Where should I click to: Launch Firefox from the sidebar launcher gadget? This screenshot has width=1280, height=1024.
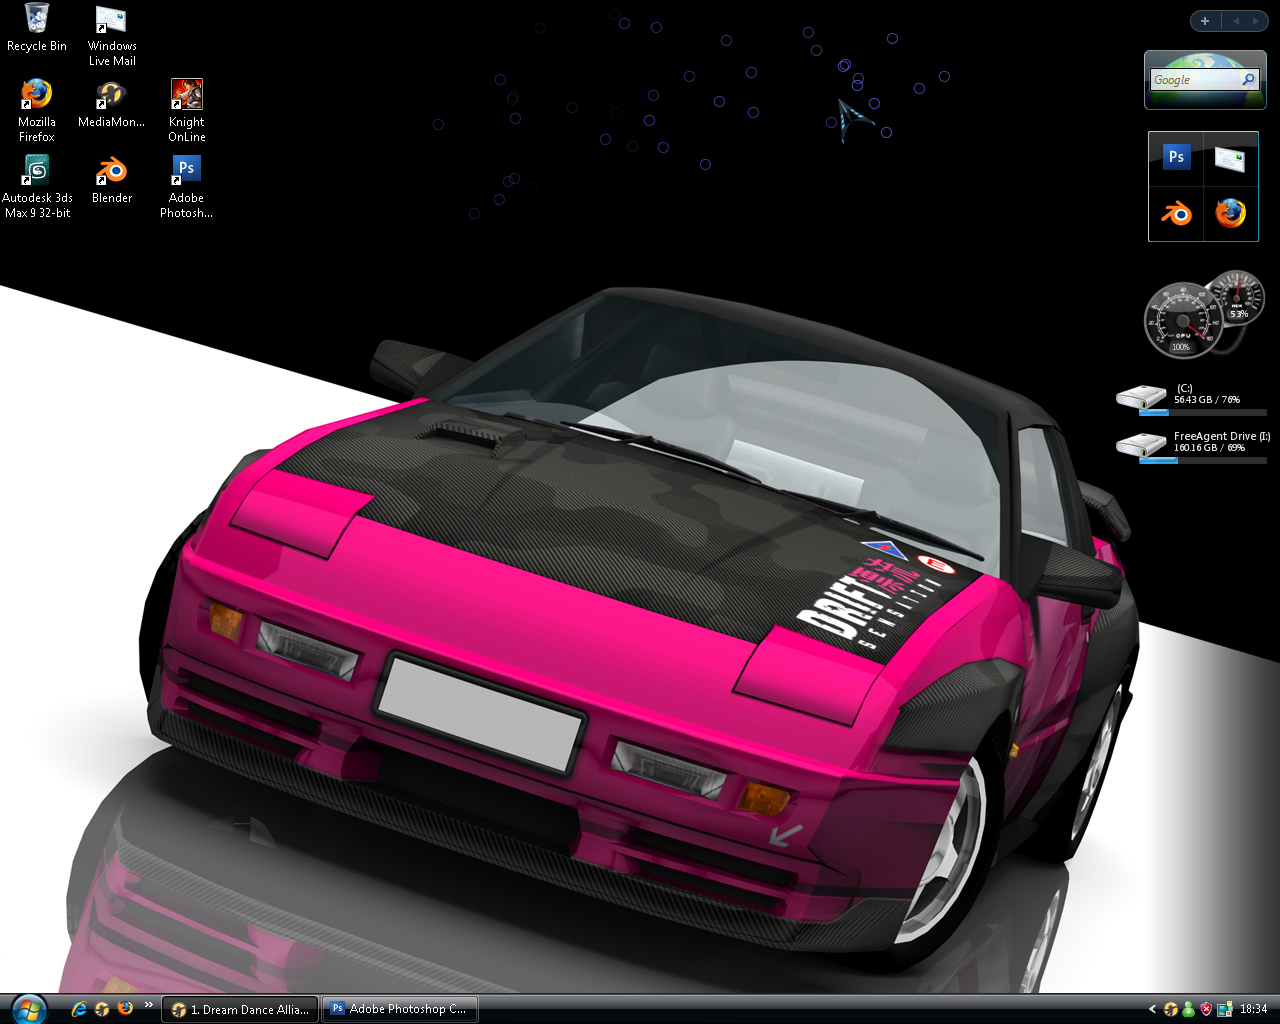point(1230,212)
